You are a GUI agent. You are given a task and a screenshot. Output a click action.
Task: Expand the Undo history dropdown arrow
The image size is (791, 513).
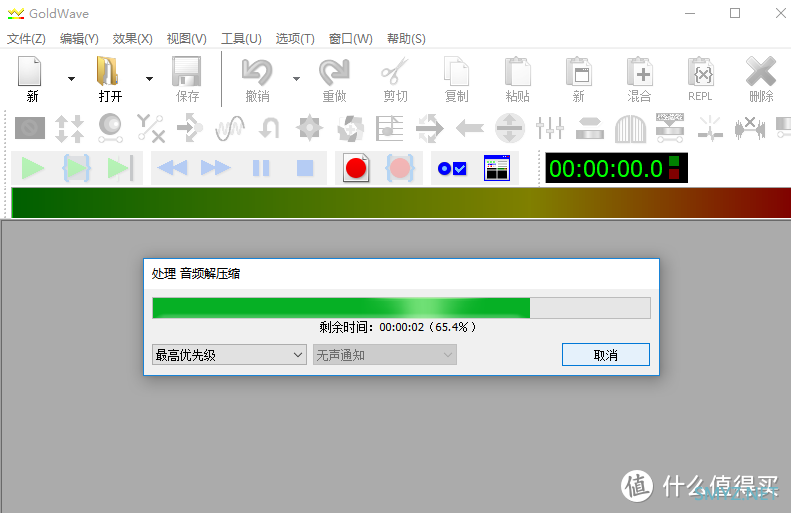(x=296, y=79)
